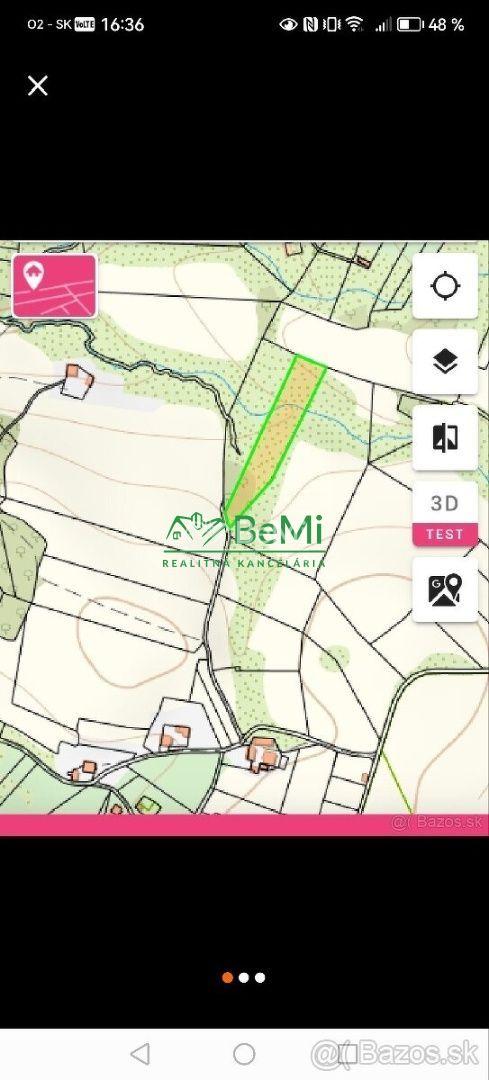Image resolution: width=489 pixels, height=1080 pixels.
Task: Jump to second photo indicator dot
Action: 244,977
